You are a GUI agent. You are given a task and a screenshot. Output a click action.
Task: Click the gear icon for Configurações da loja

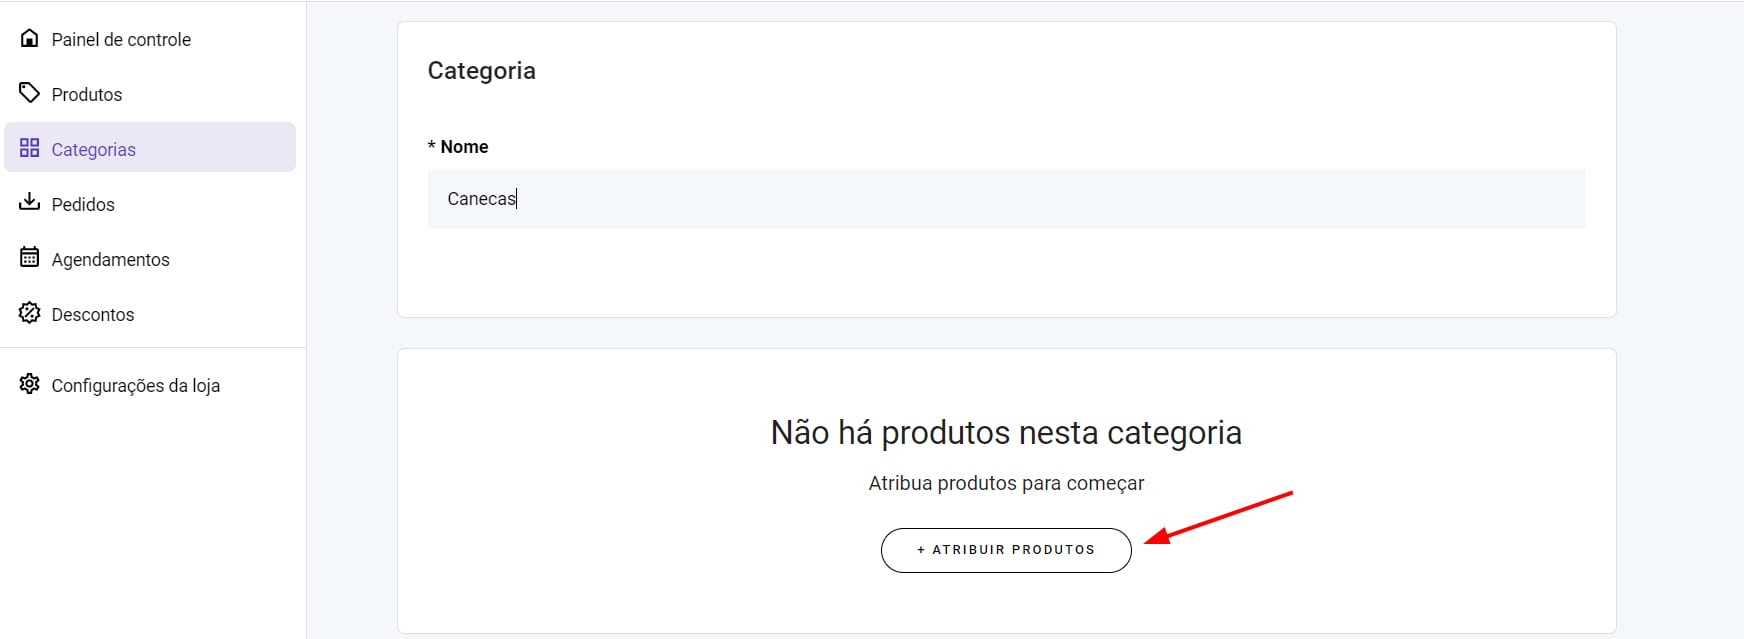pyautogui.click(x=30, y=384)
